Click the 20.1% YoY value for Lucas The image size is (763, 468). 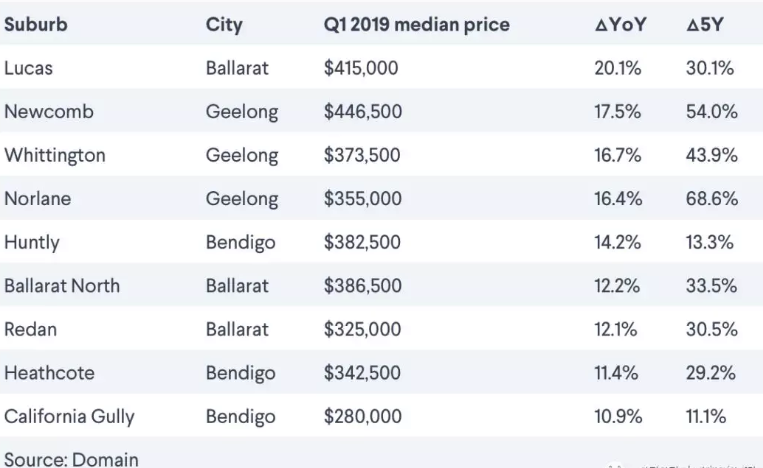(618, 68)
